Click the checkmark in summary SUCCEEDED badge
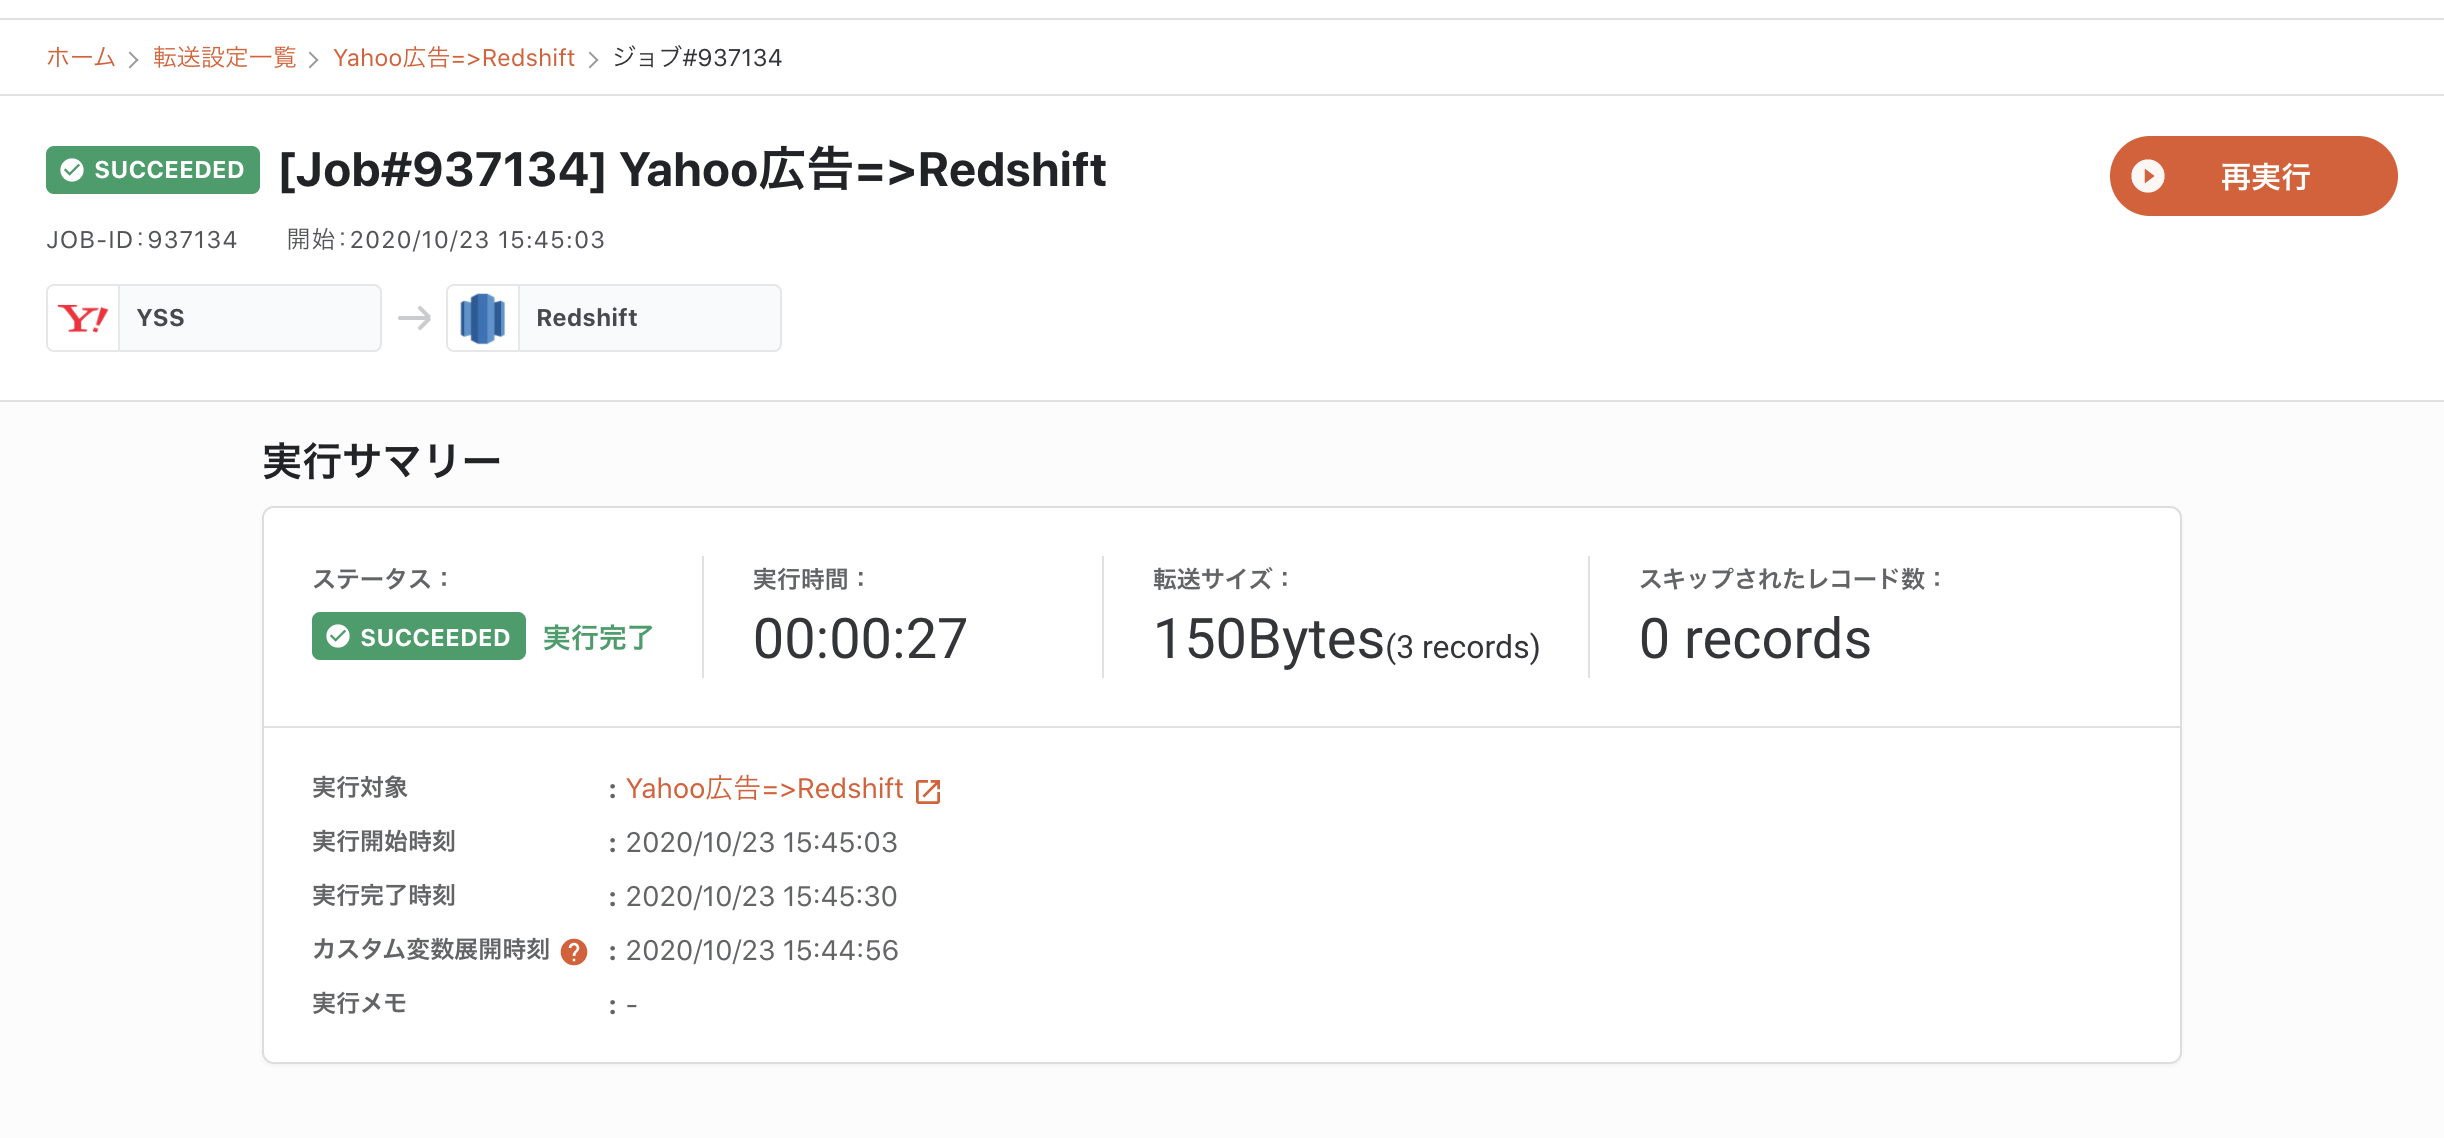 (338, 637)
